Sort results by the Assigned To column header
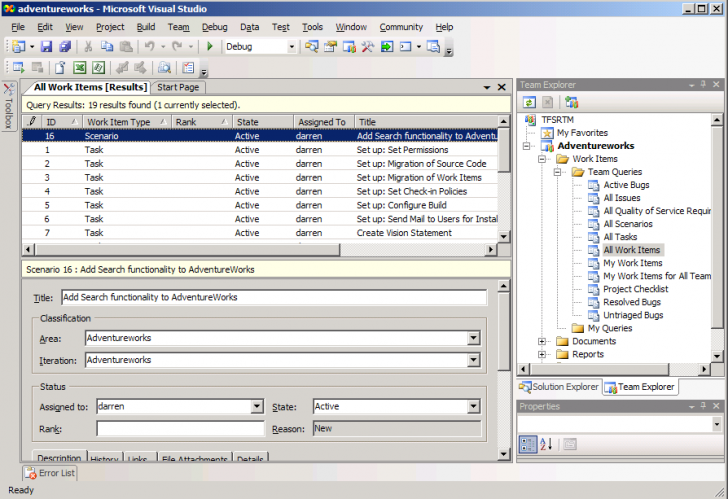728x499 pixels. click(x=324, y=122)
